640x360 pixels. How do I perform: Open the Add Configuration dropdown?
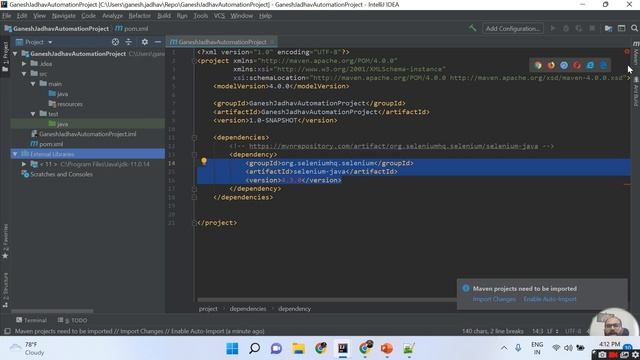(513, 29)
